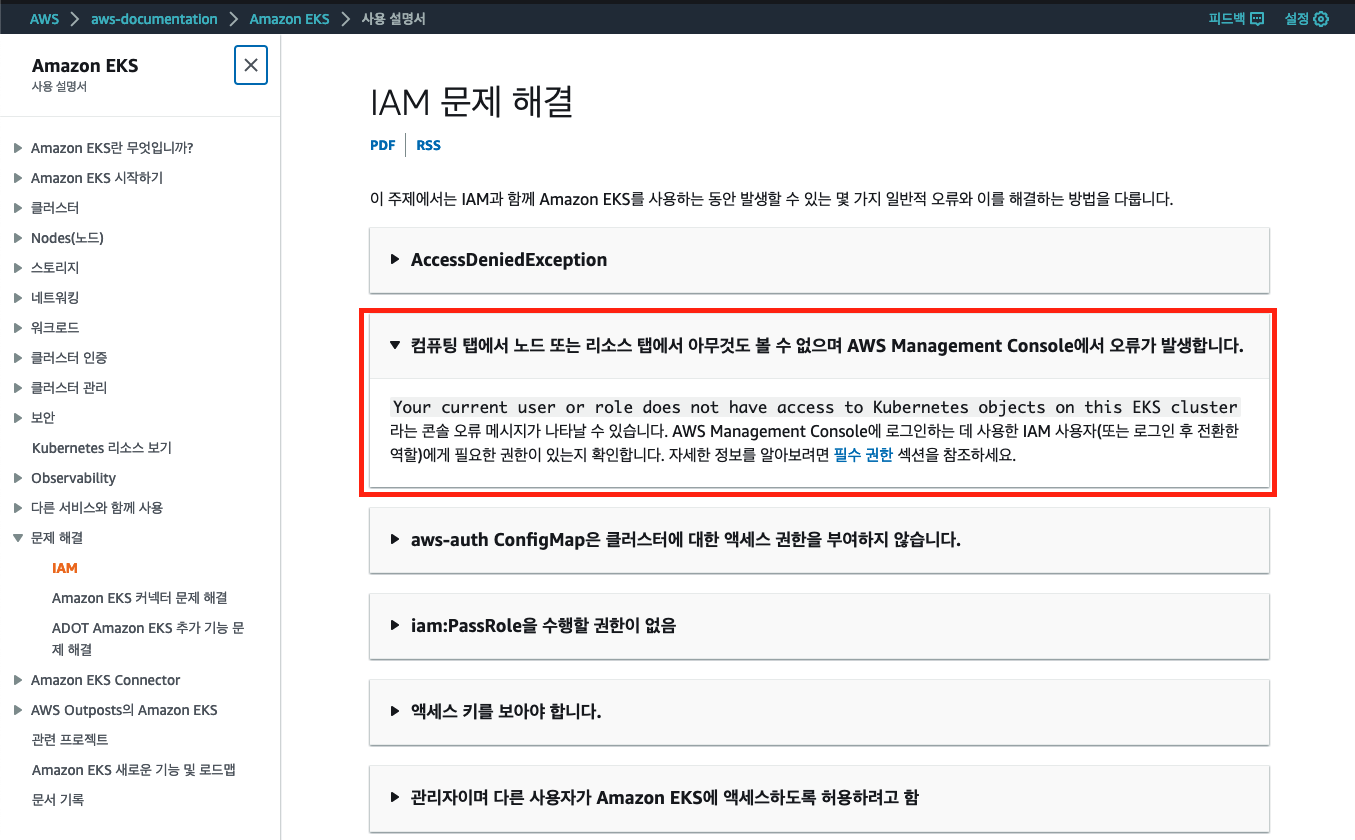Expand Amazon EKS란 무엇입니까? tree arrow

[18, 148]
